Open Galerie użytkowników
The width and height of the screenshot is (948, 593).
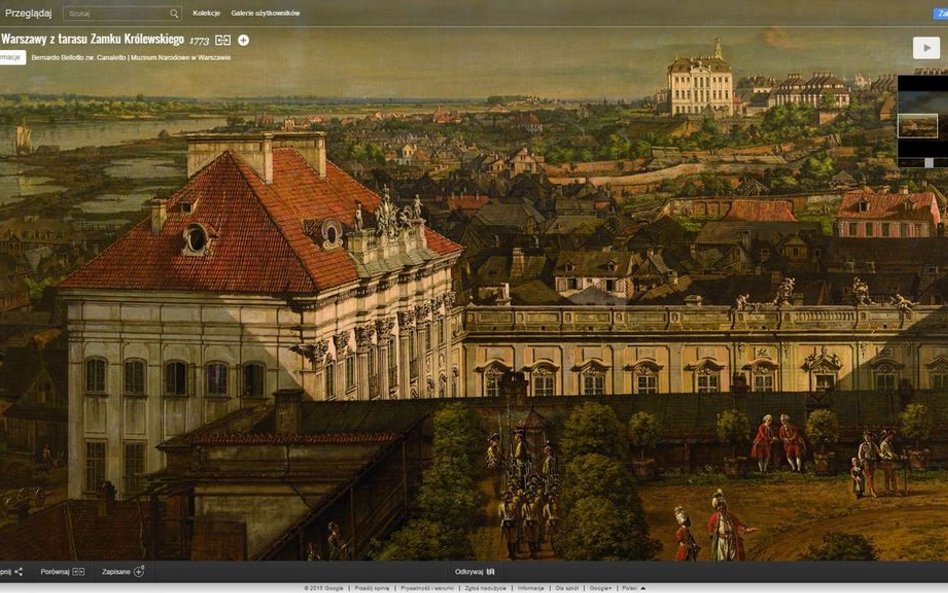(x=265, y=13)
